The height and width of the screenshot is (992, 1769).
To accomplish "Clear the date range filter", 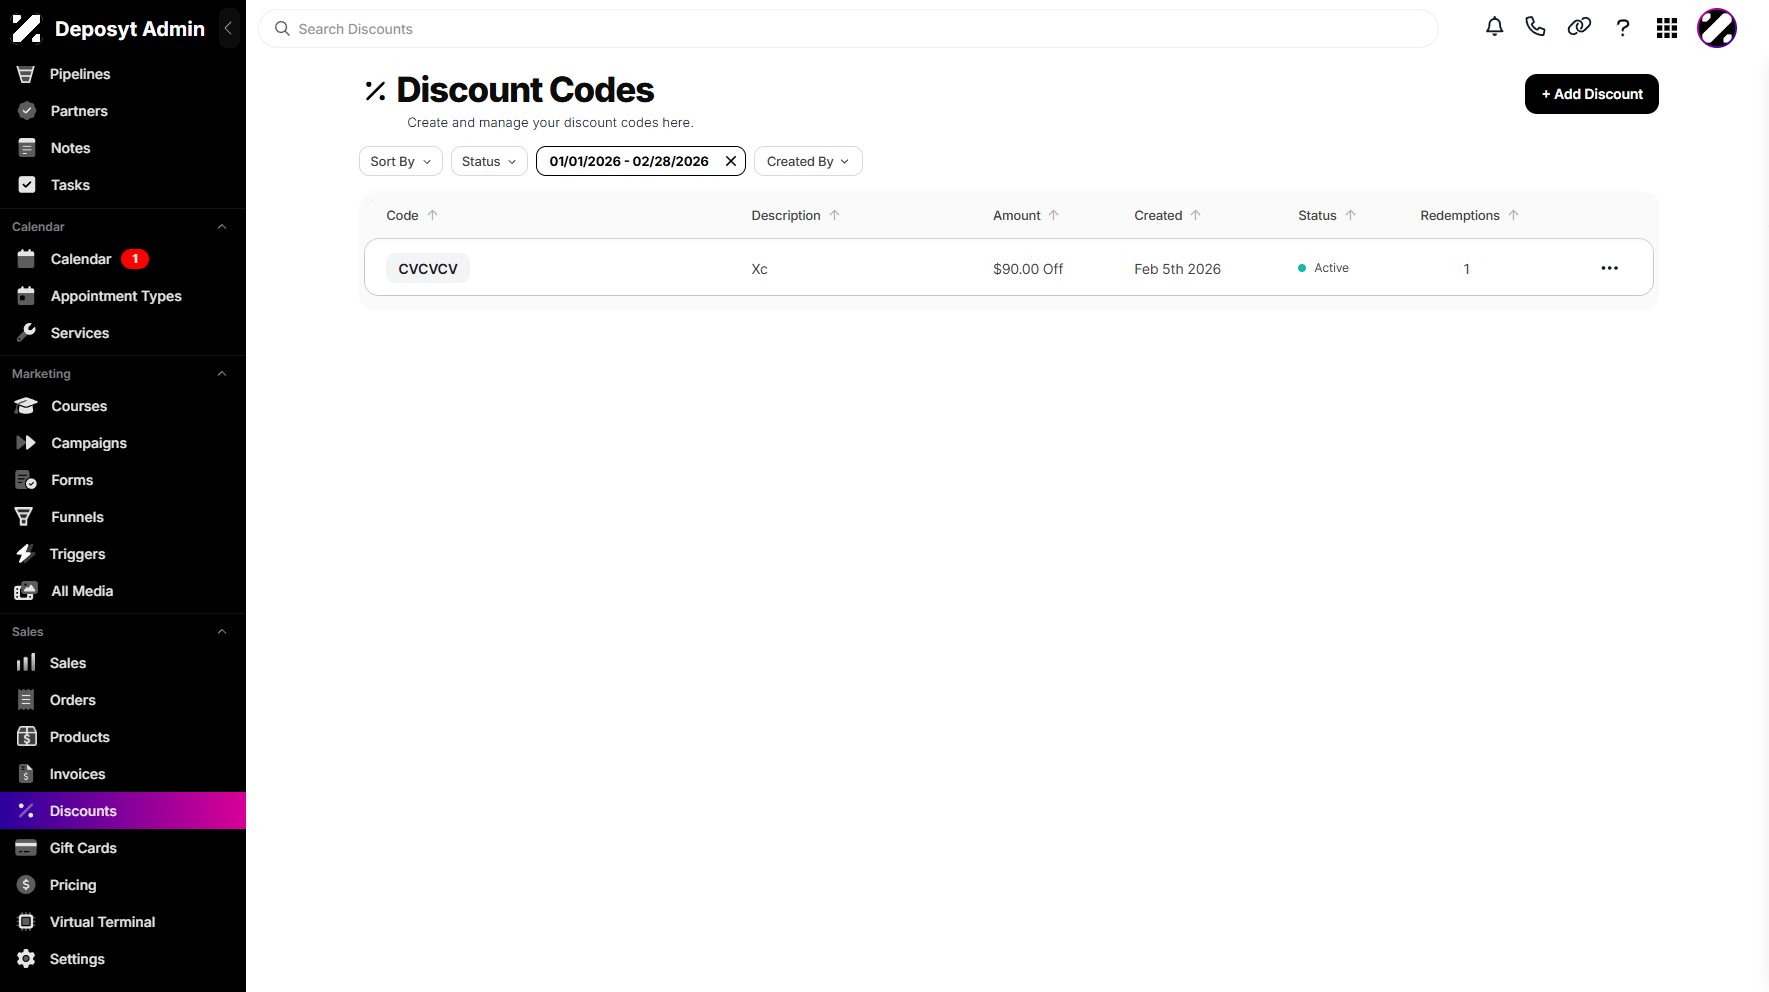I will pos(731,161).
